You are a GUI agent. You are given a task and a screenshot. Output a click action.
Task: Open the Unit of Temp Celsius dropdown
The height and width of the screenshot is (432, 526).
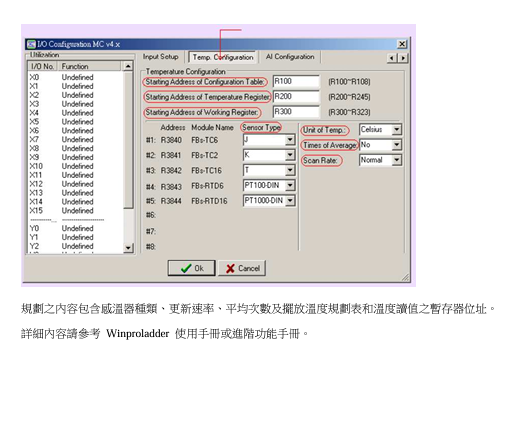pyautogui.click(x=397, y=129)
